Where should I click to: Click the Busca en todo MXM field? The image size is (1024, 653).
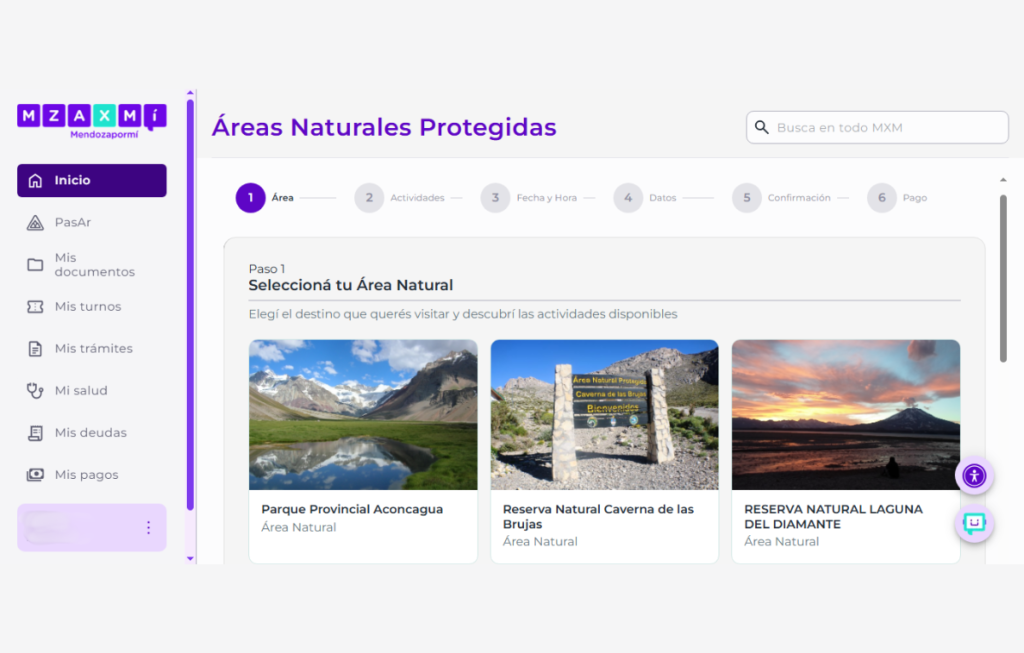[885, 128]
